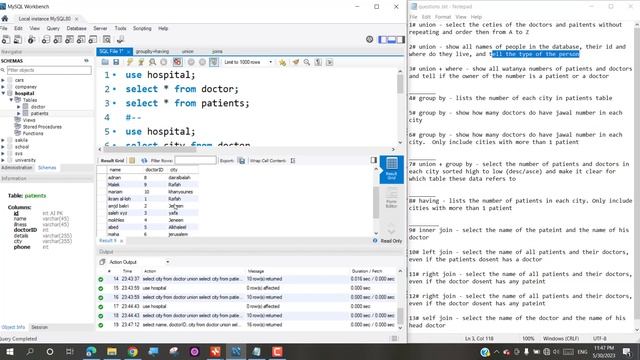Screen dimensions: 640x360
Task: Open Format menu in Notepad window
Action: (x=443, y=17)
